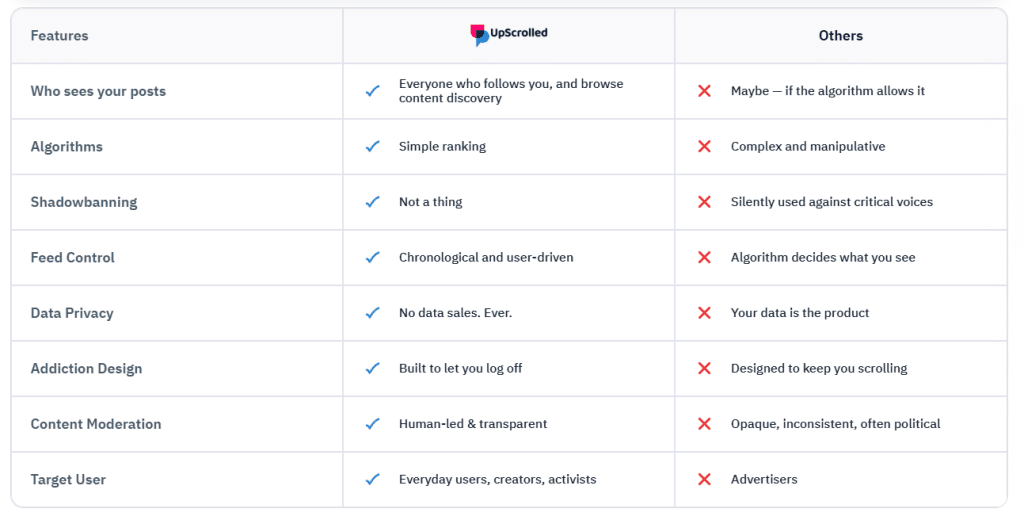The image size is (1024, 520).
Task: Click the red X beside Your data is the product
Action: pos(704,313)
